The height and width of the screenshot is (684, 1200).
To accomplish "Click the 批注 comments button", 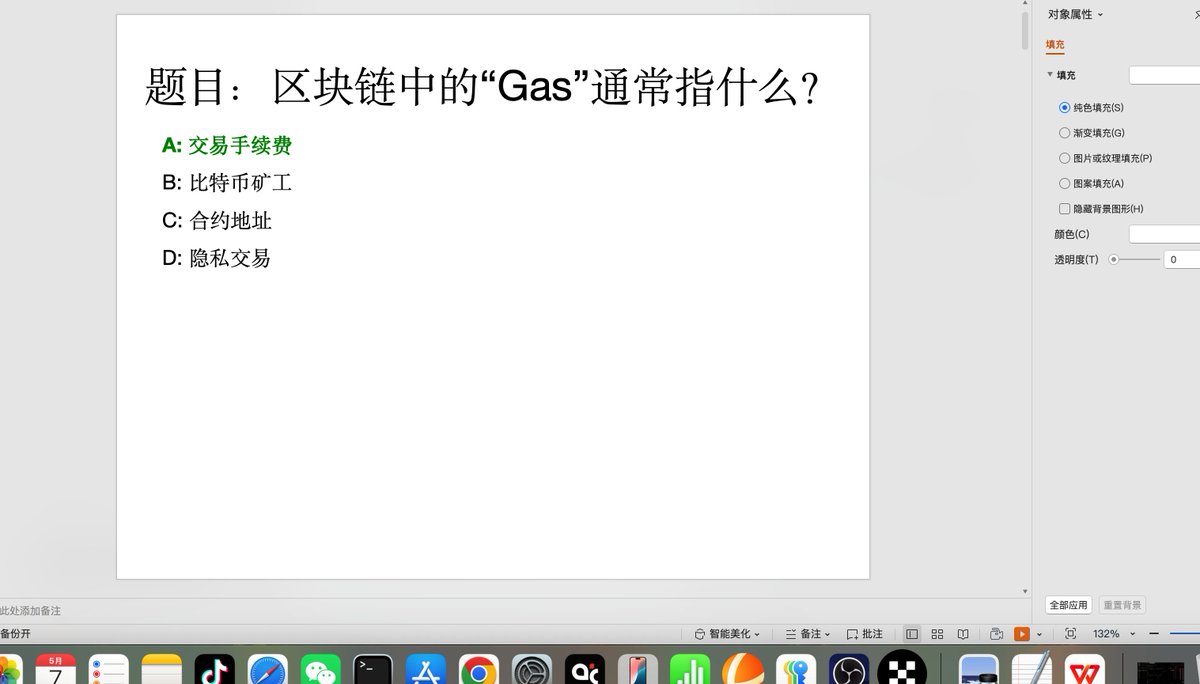I will 865,634.
